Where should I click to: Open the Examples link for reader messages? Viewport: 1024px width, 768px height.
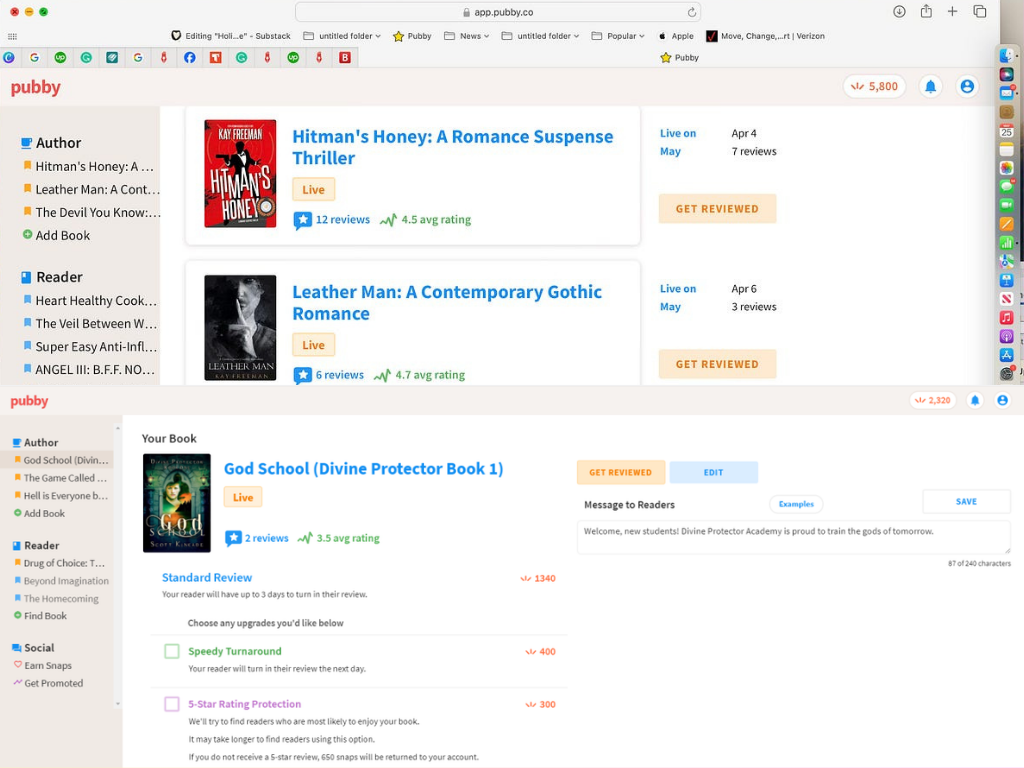pos(796,504)
